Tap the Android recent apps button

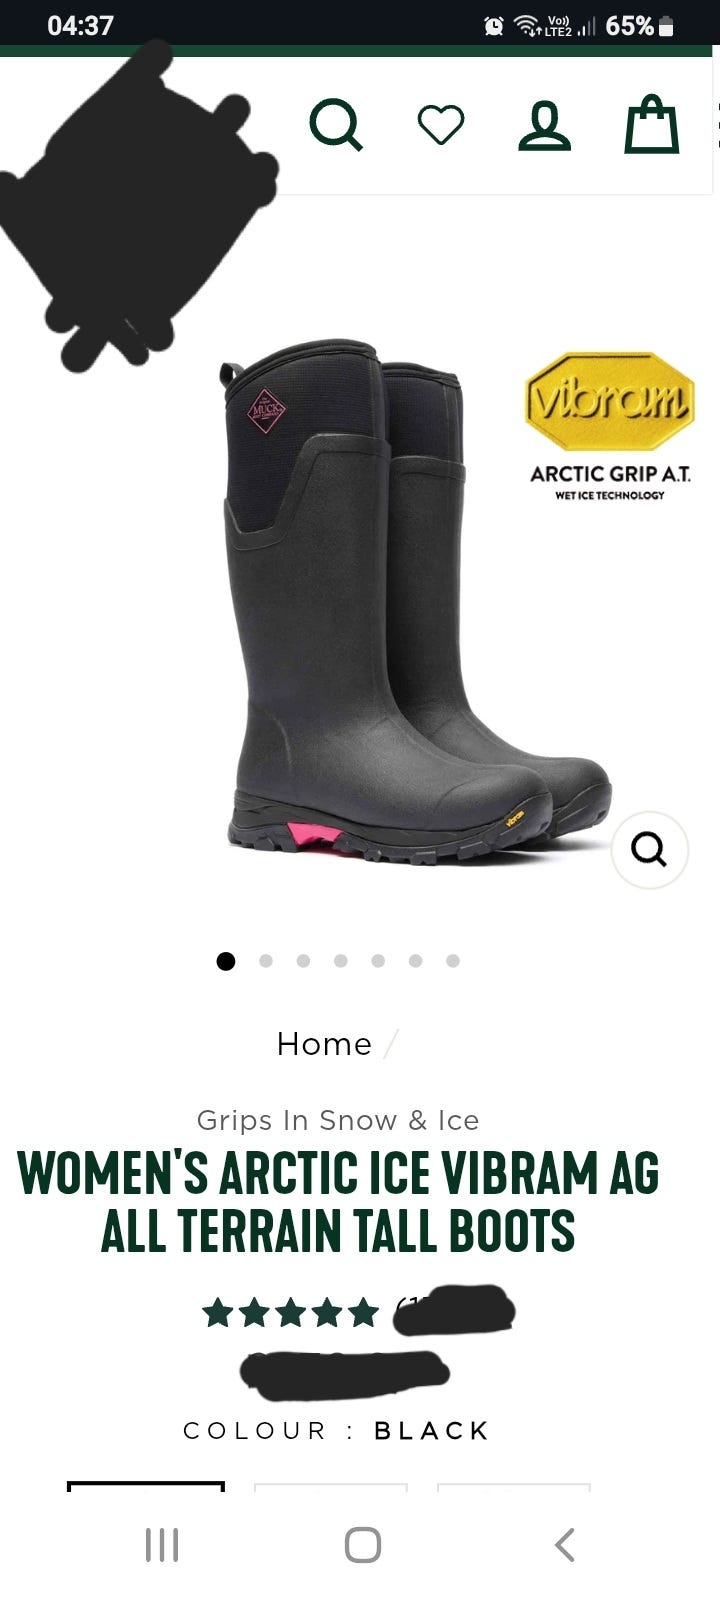162,1544
